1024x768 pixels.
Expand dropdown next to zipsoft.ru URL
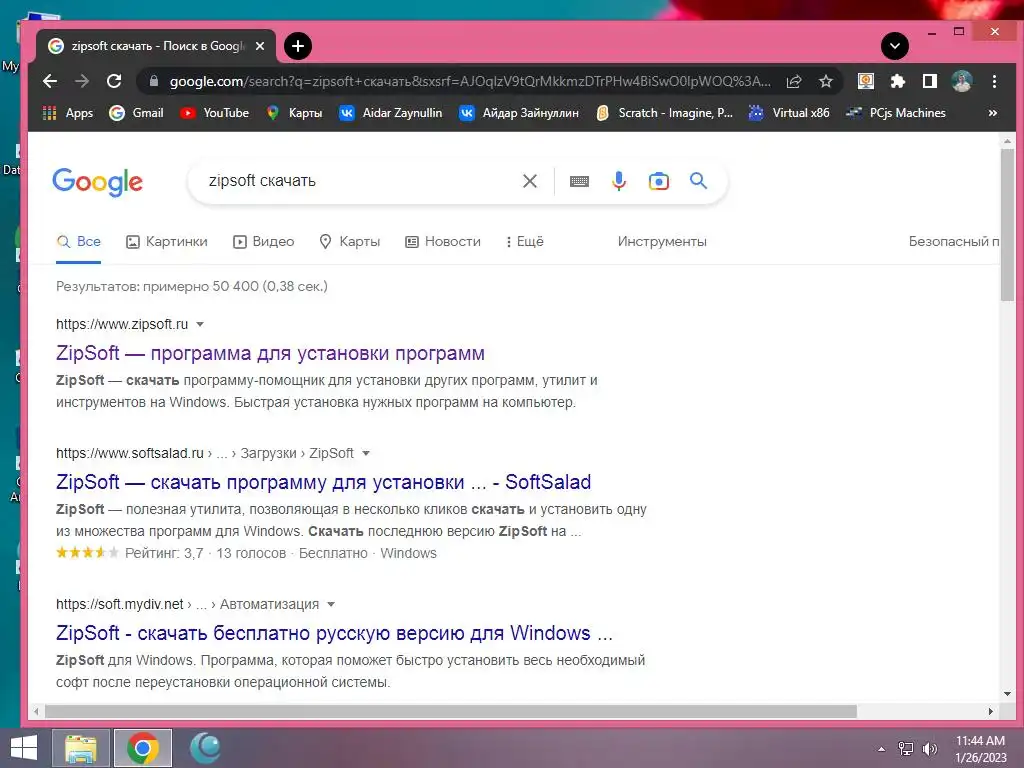[200, 325]
